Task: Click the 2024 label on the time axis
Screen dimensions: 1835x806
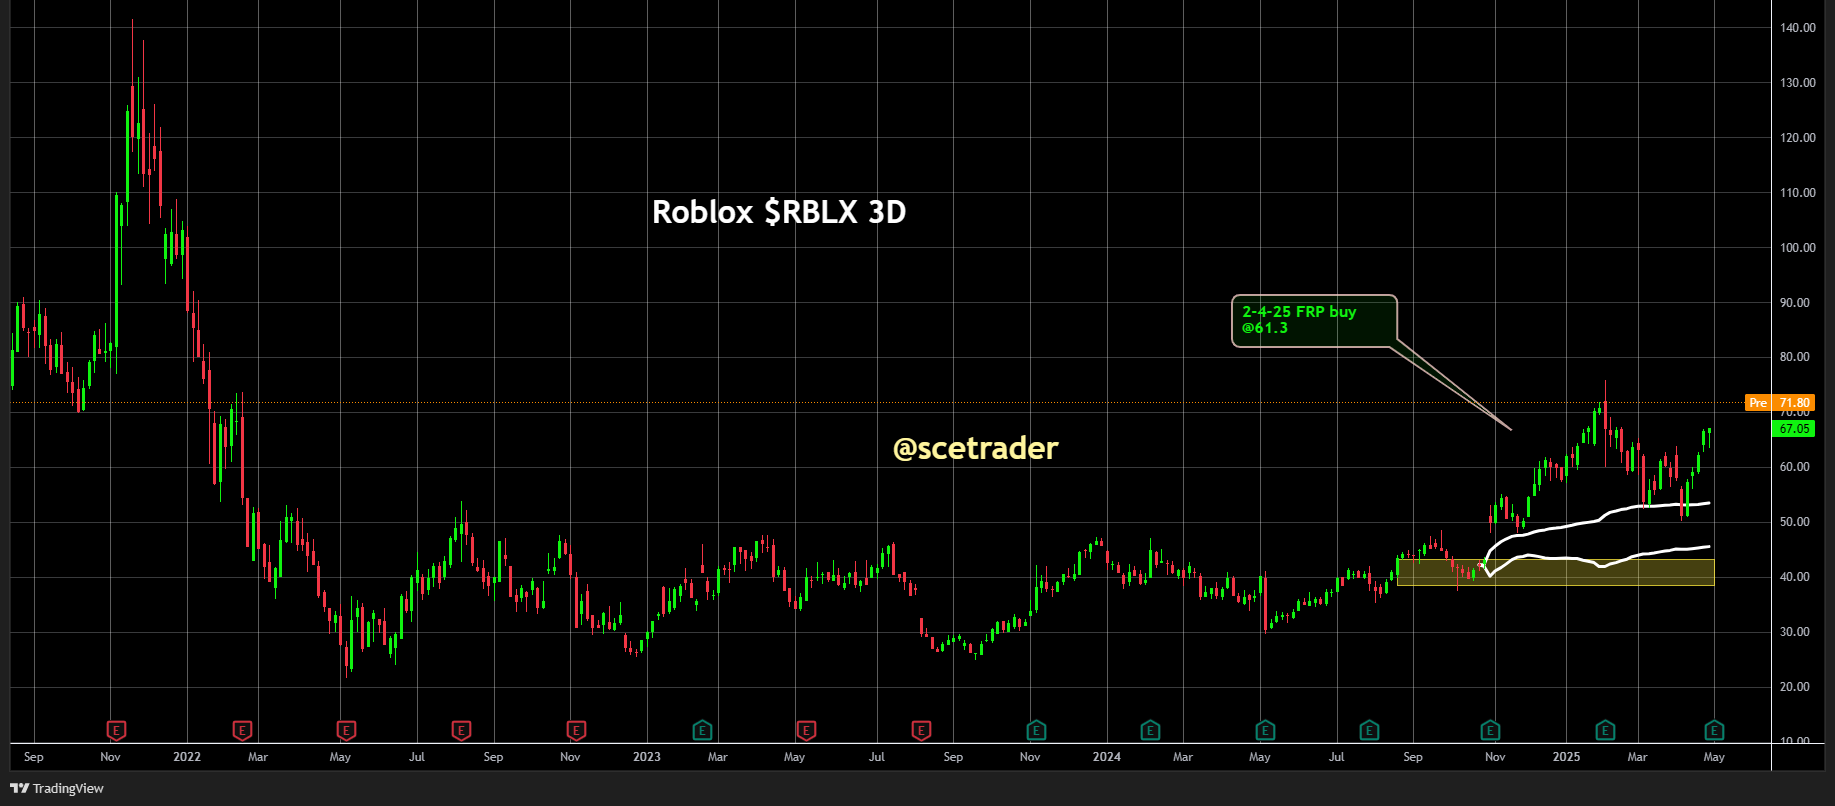Action: [1107, 757]
